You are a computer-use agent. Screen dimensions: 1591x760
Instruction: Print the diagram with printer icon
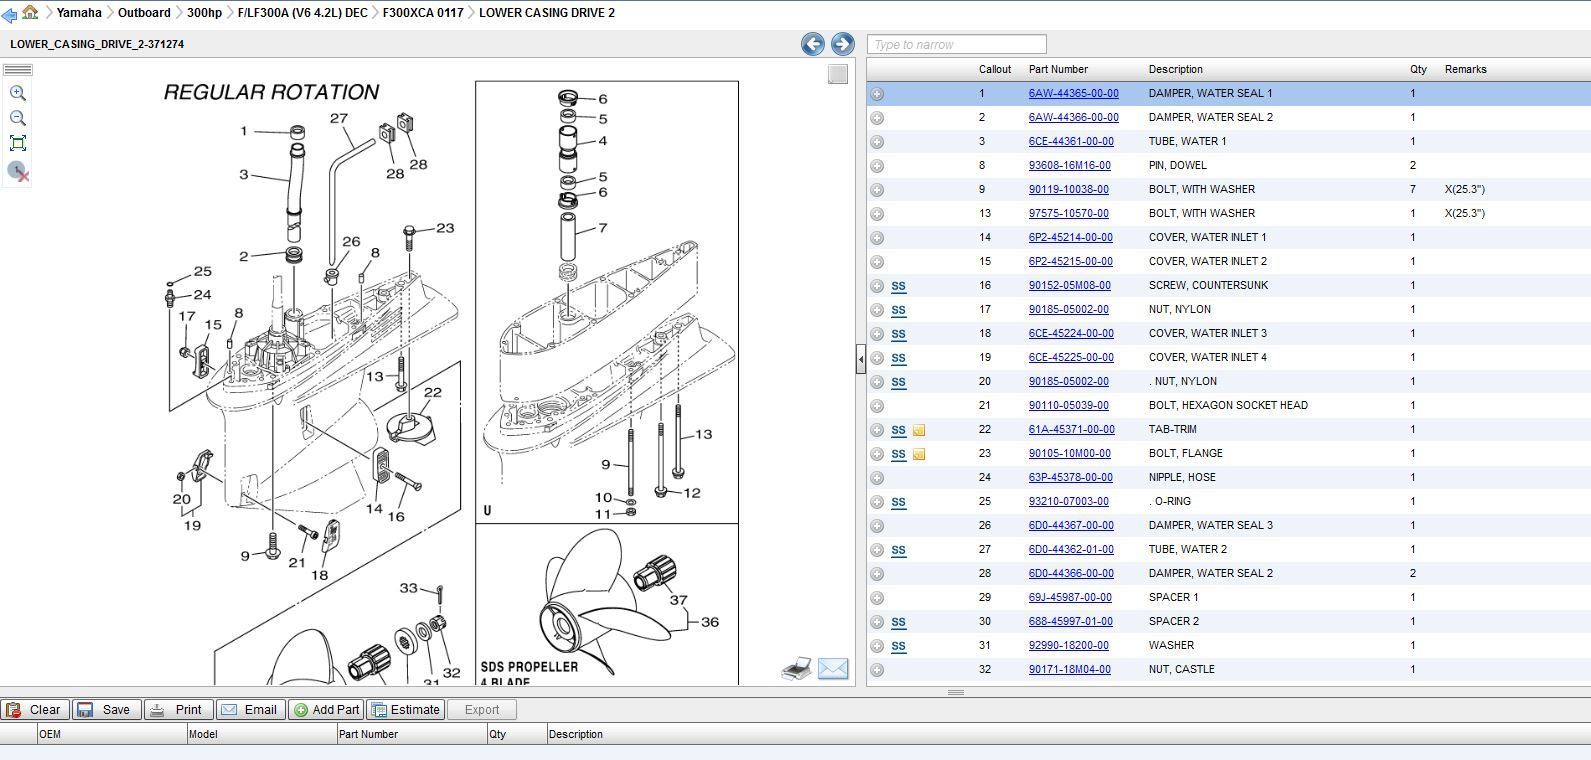pos(796,669)
